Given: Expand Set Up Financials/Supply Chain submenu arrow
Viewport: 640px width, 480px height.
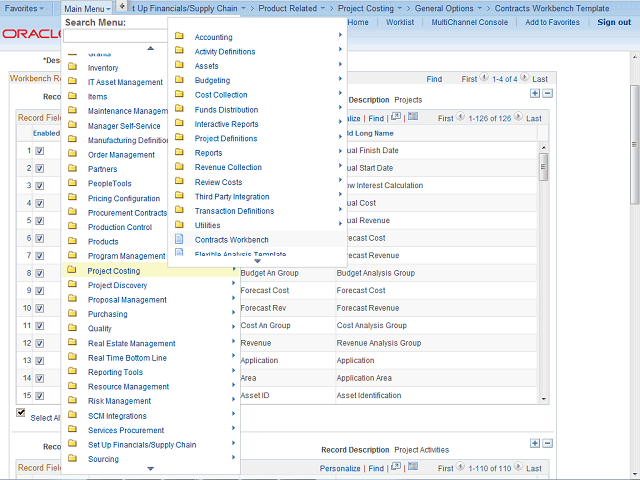Looking at the screenshot, I should pyautogui.click(x=233, y=443).
